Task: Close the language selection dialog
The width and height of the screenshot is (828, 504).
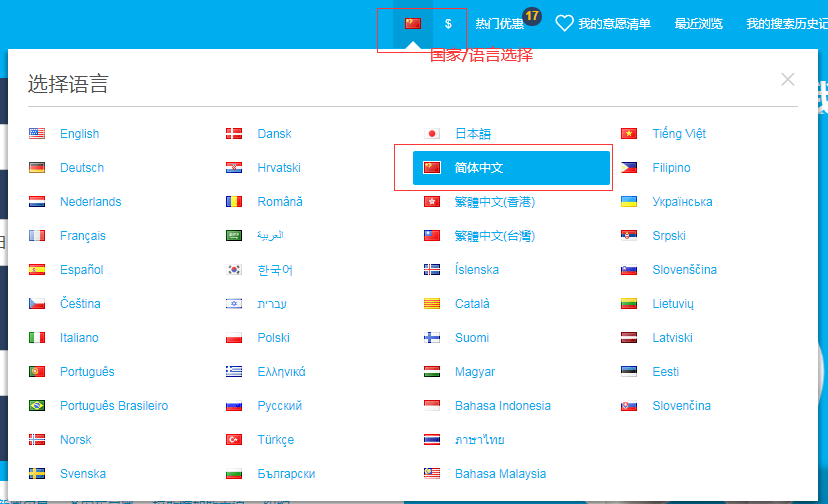Action: [x=788, y=80]
